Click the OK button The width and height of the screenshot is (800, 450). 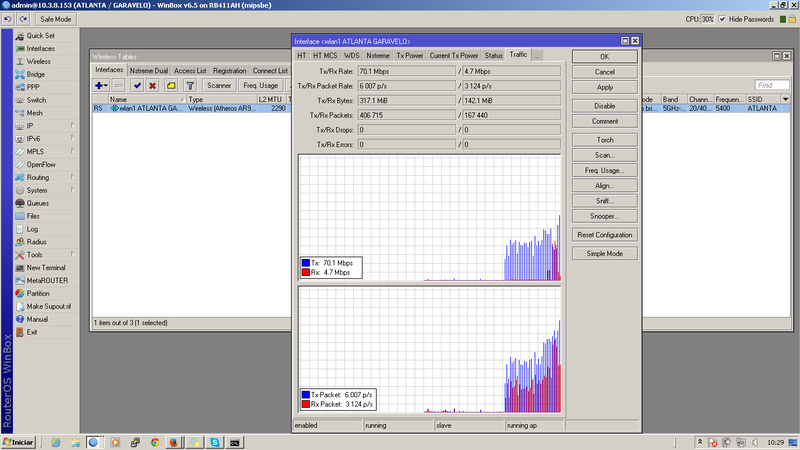[x=605, y=57]
